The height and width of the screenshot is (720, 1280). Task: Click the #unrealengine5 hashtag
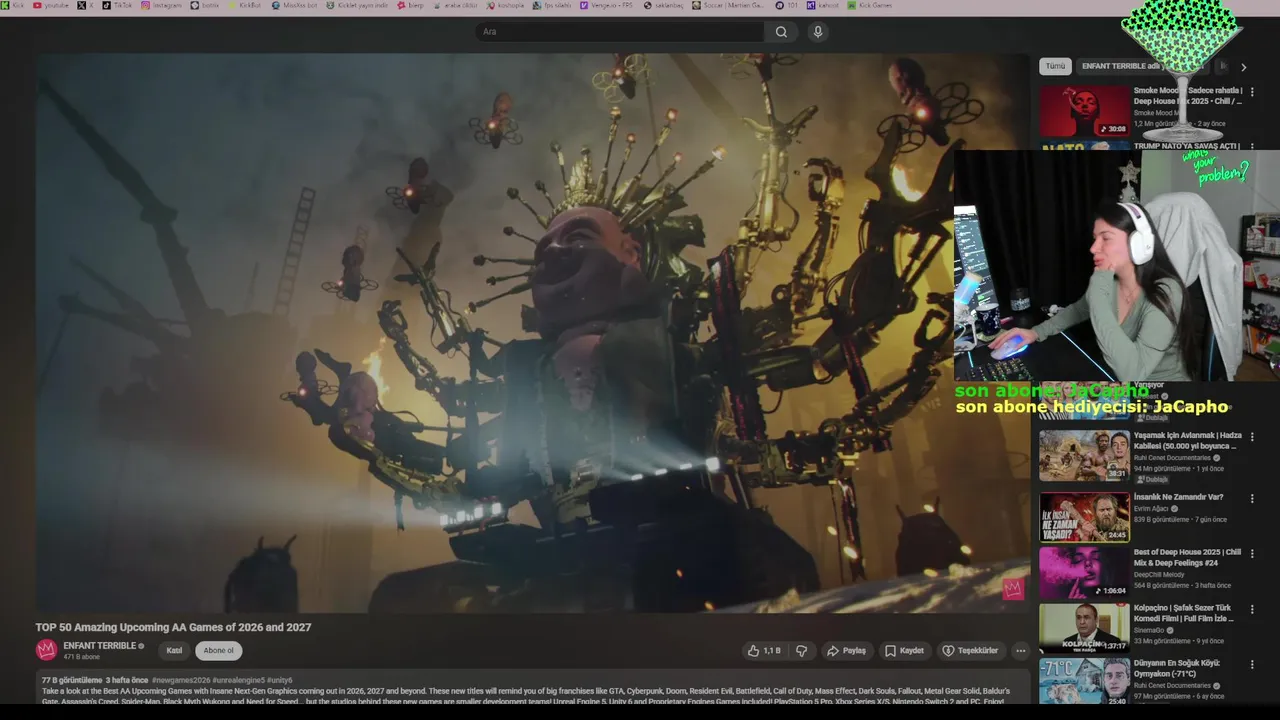coord(238,680)
